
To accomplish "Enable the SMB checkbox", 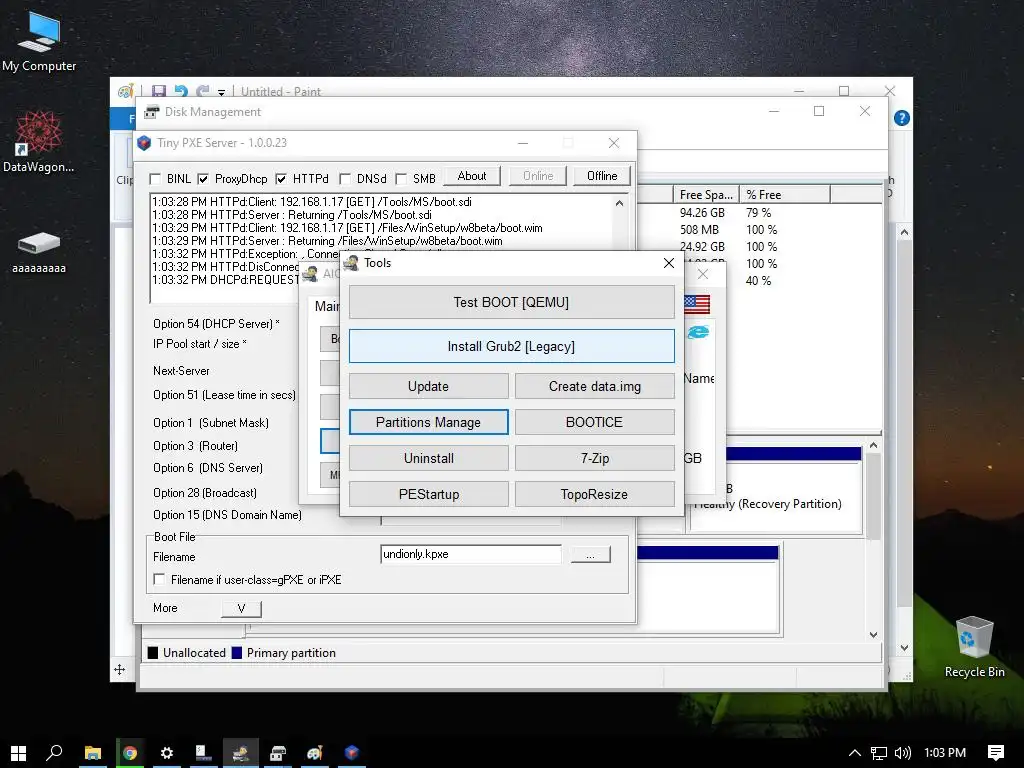I will [401, 179].
